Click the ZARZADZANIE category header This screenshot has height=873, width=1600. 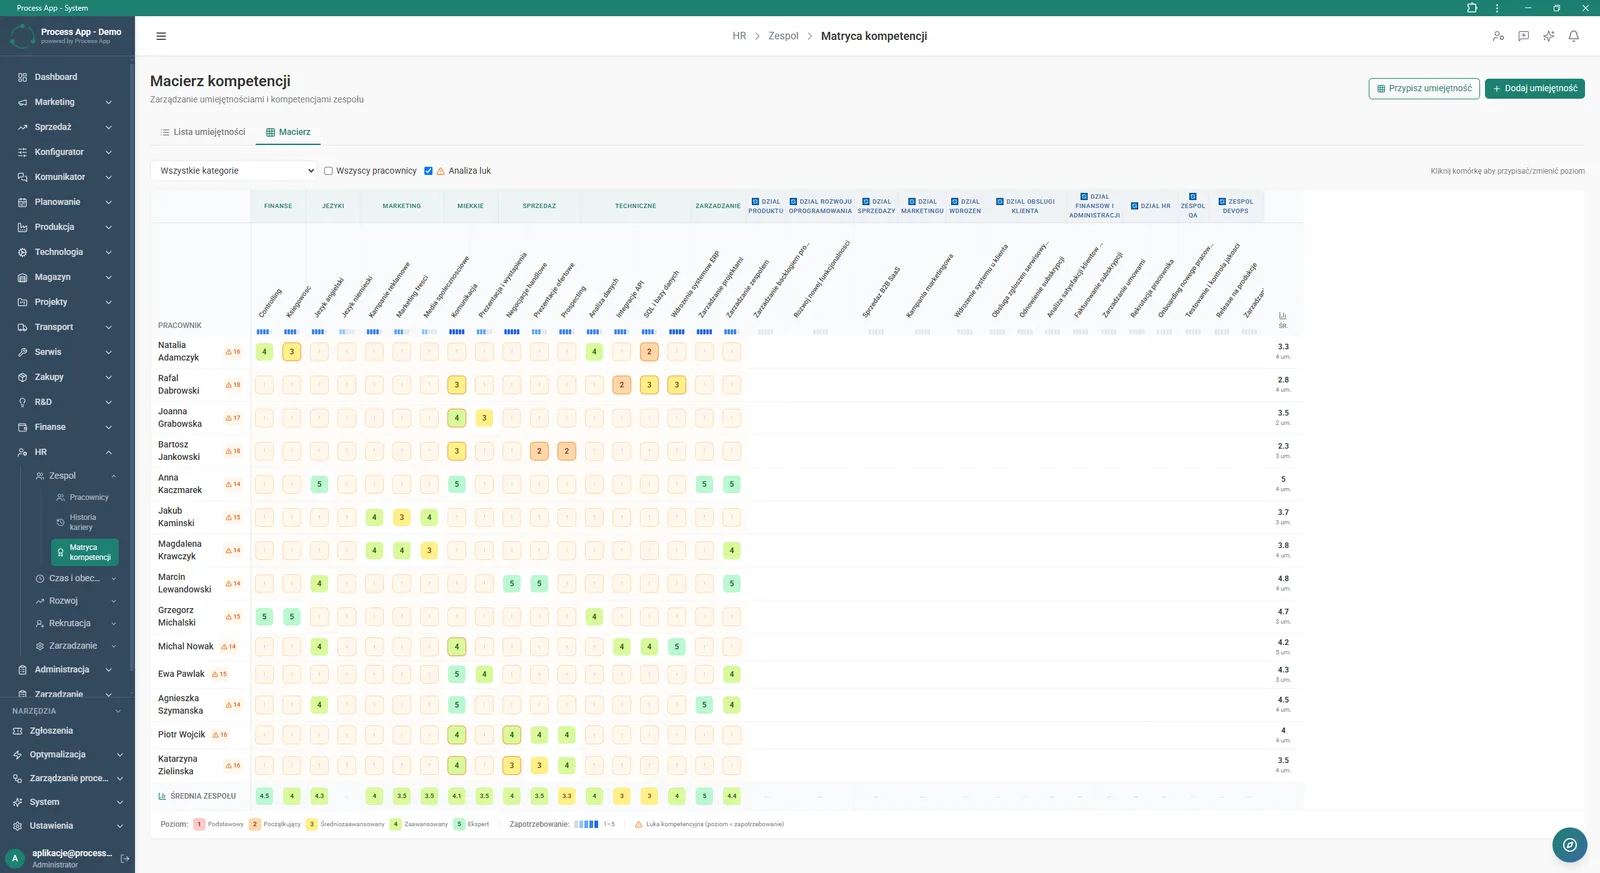718,206
